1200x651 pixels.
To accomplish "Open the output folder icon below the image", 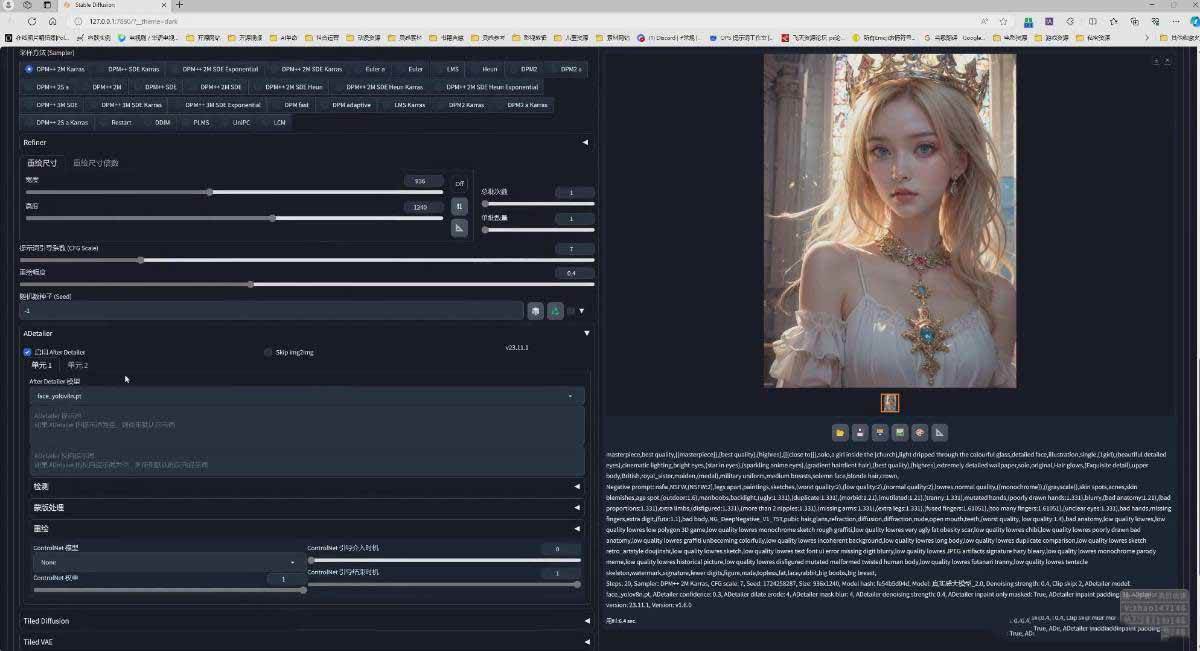I will point(840,431).
